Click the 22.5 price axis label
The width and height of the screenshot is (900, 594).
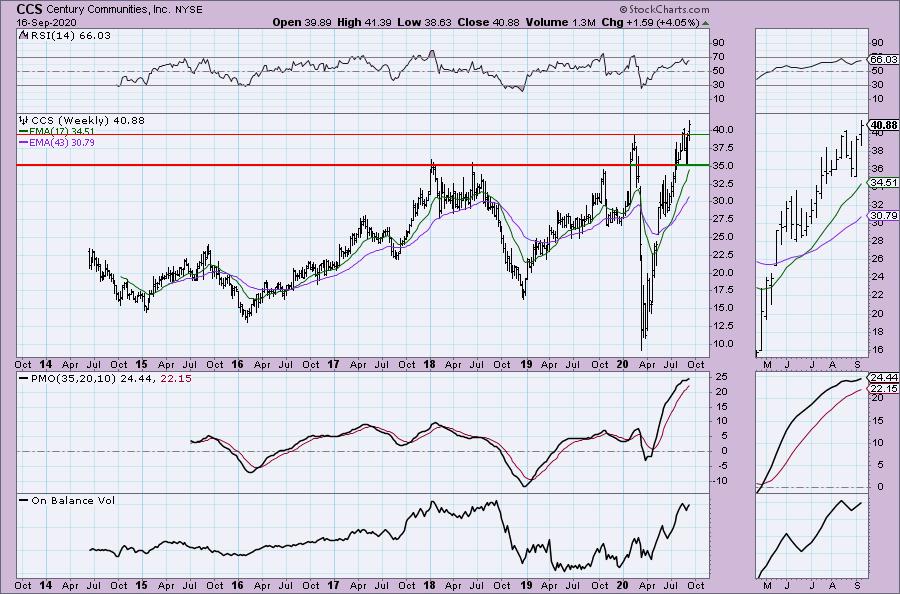(723, 254)
